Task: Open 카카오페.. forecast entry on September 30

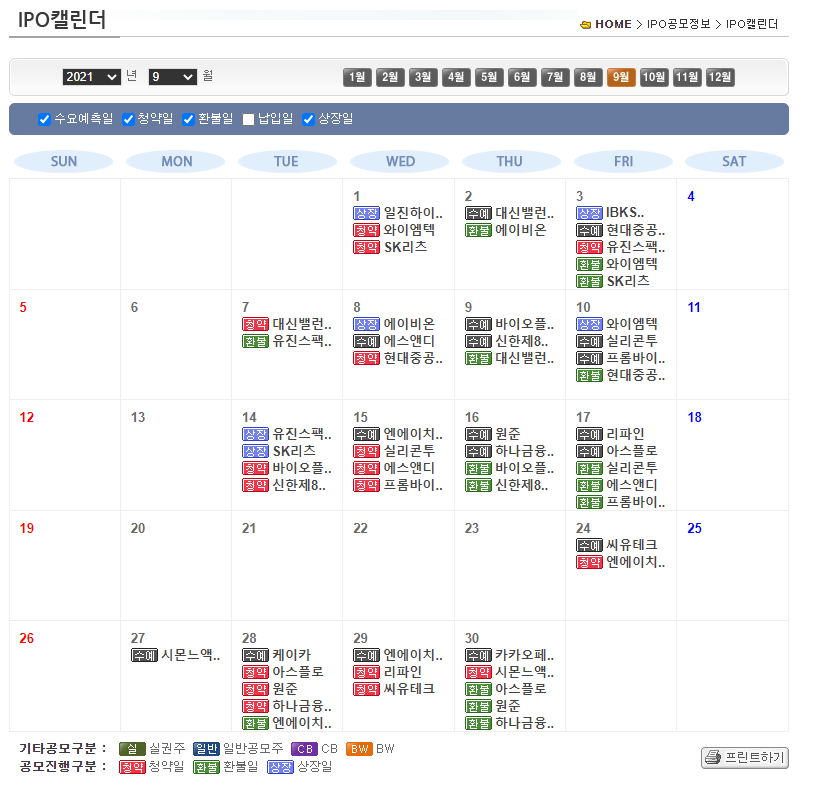Action: pos(525,654)
